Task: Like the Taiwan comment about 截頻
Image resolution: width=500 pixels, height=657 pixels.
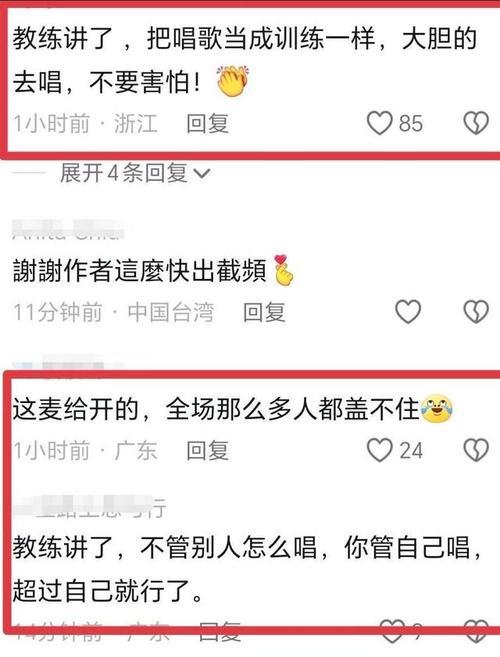Action: [408, 312]
